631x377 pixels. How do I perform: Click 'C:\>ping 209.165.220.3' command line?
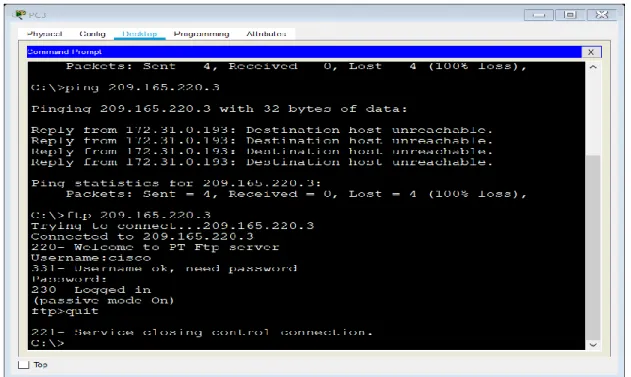pyautogui.click(x=125, y=87)
